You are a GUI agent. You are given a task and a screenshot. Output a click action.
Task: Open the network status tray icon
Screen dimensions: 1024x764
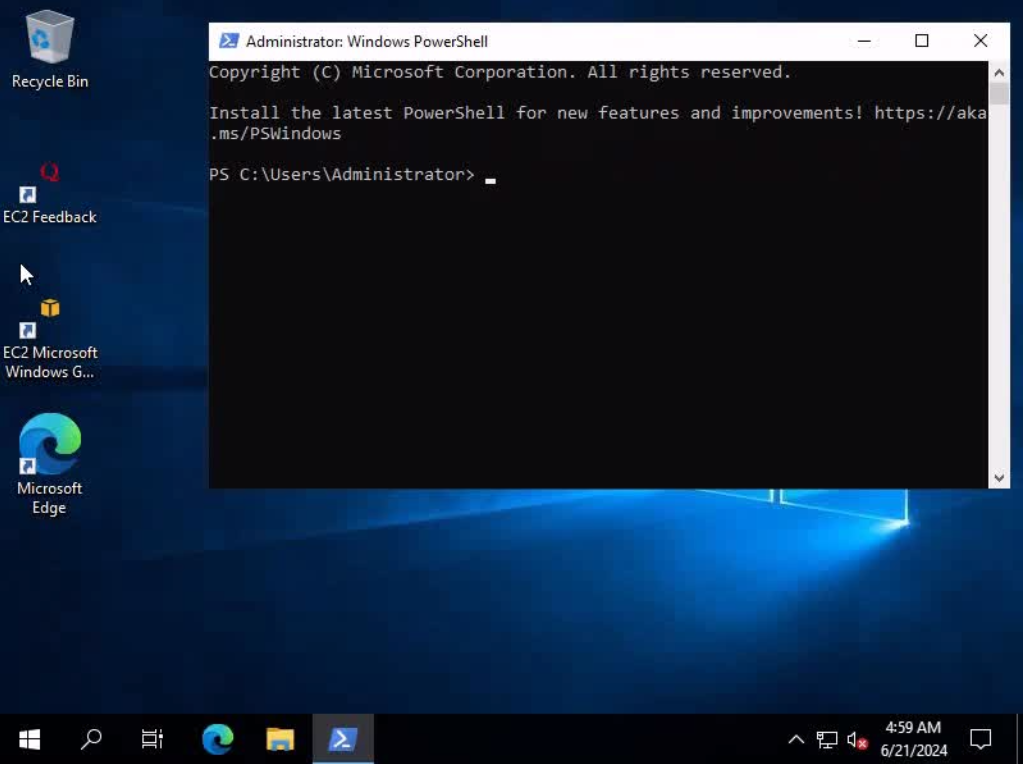(827, 740)
